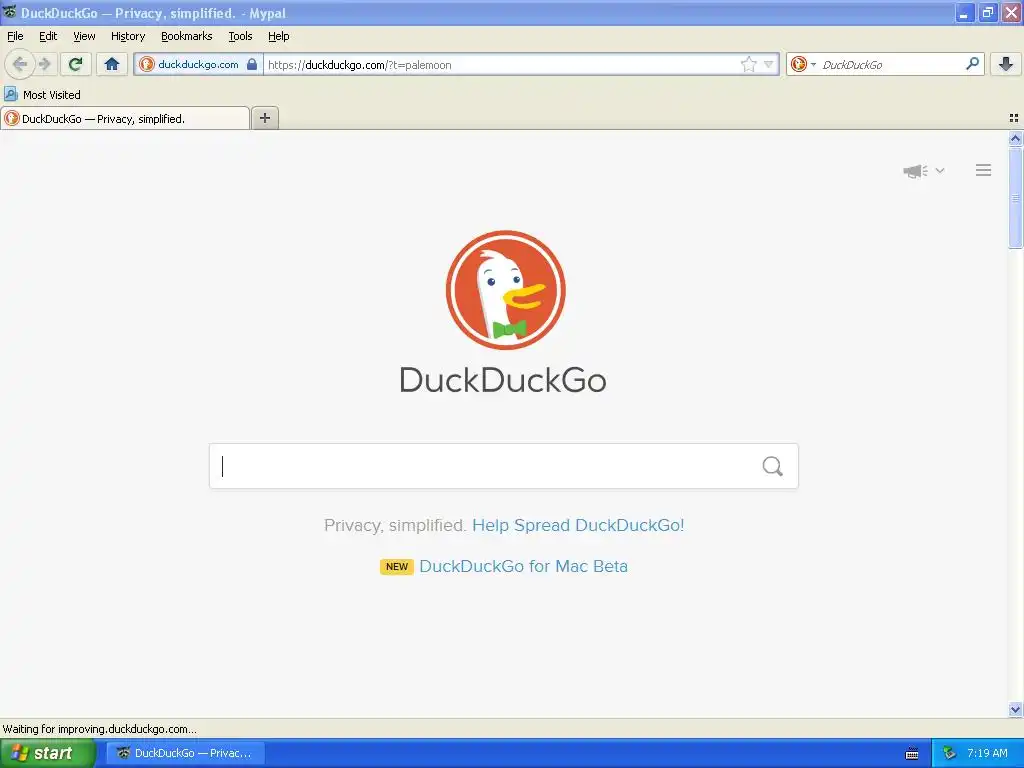Click the 'Waiting for improving.duckduckgo.com...' status text
Screen dimensions: 1024x768
pyautogui.click(x=99, y=729)
